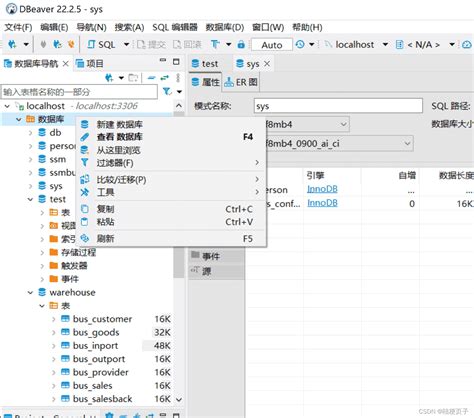Close the 数据库导航 panel tab
The width and height of the screenshot is (474, 418).
click(x=66, y=63)
